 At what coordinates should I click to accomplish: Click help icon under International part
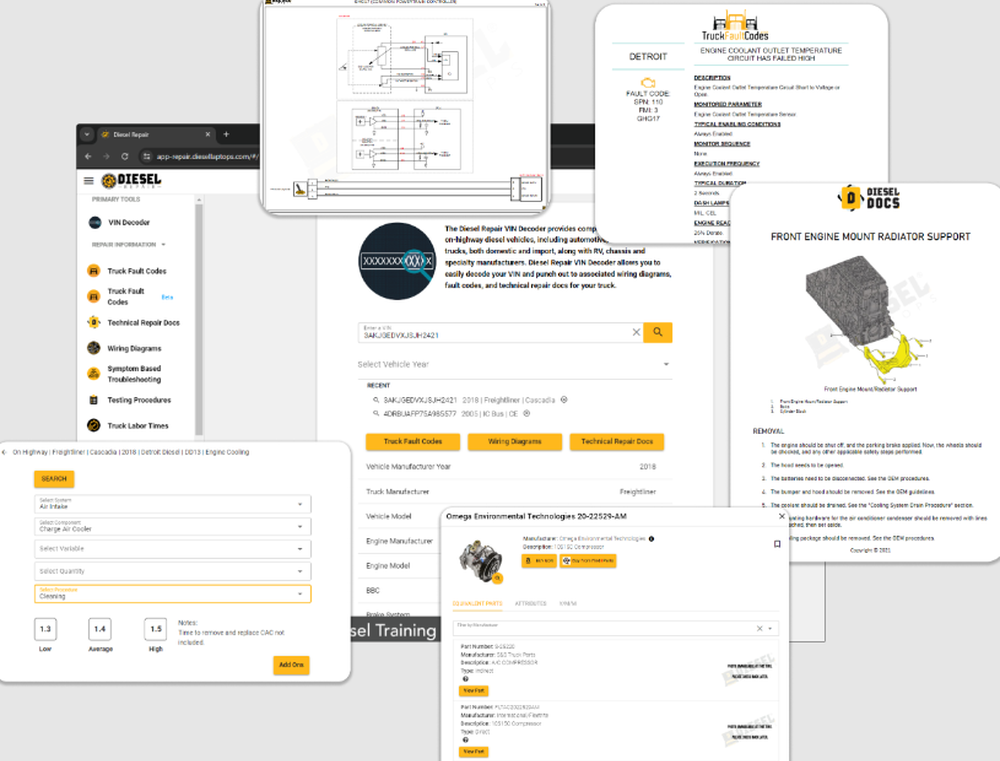(465, 740)
